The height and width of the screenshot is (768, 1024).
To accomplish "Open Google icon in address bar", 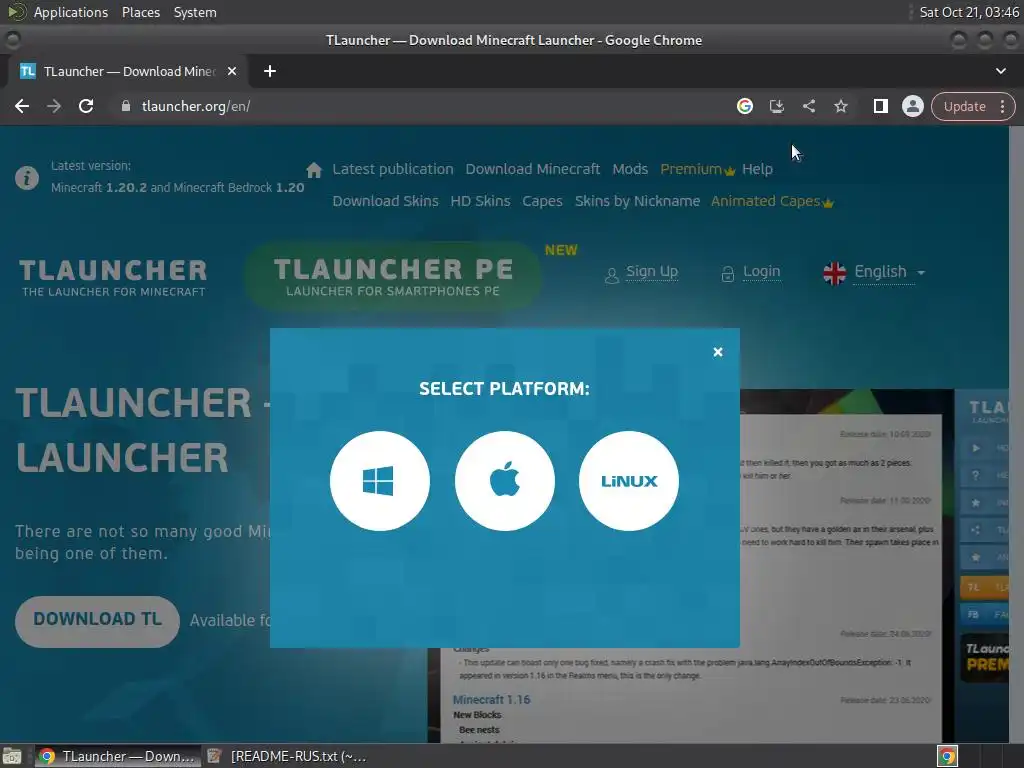I will pos(744,106).
